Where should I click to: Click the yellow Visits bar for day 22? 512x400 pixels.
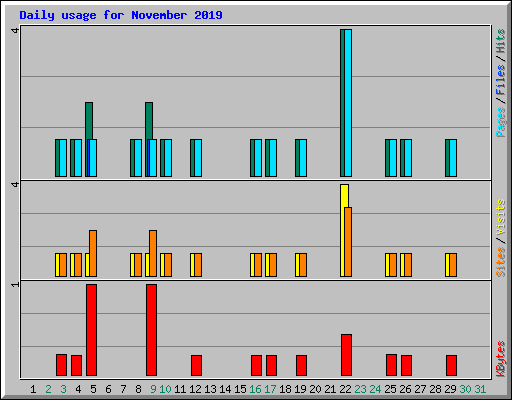click(x=343, y=230)
